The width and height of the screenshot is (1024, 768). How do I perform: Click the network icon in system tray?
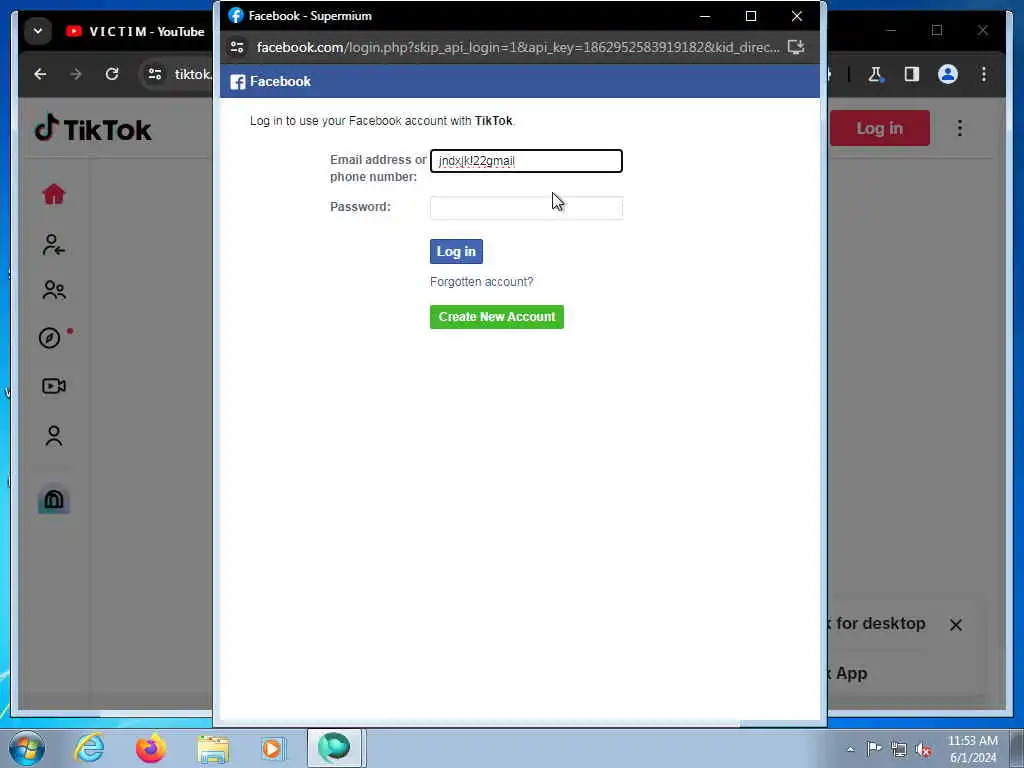coord(899,750)
